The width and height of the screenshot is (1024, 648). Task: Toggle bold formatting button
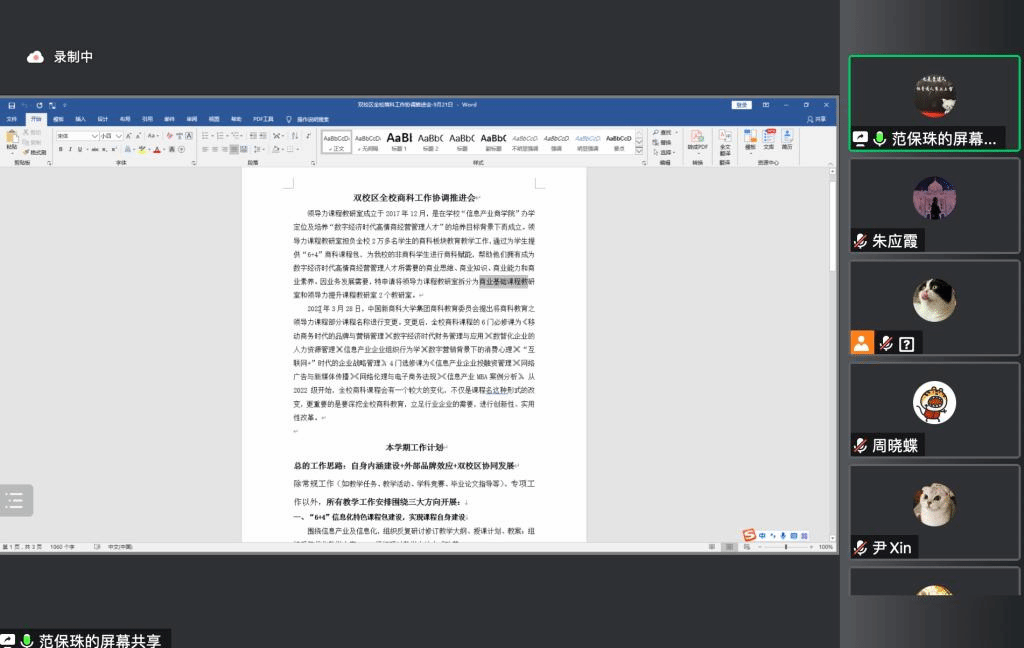coord(60,150)
